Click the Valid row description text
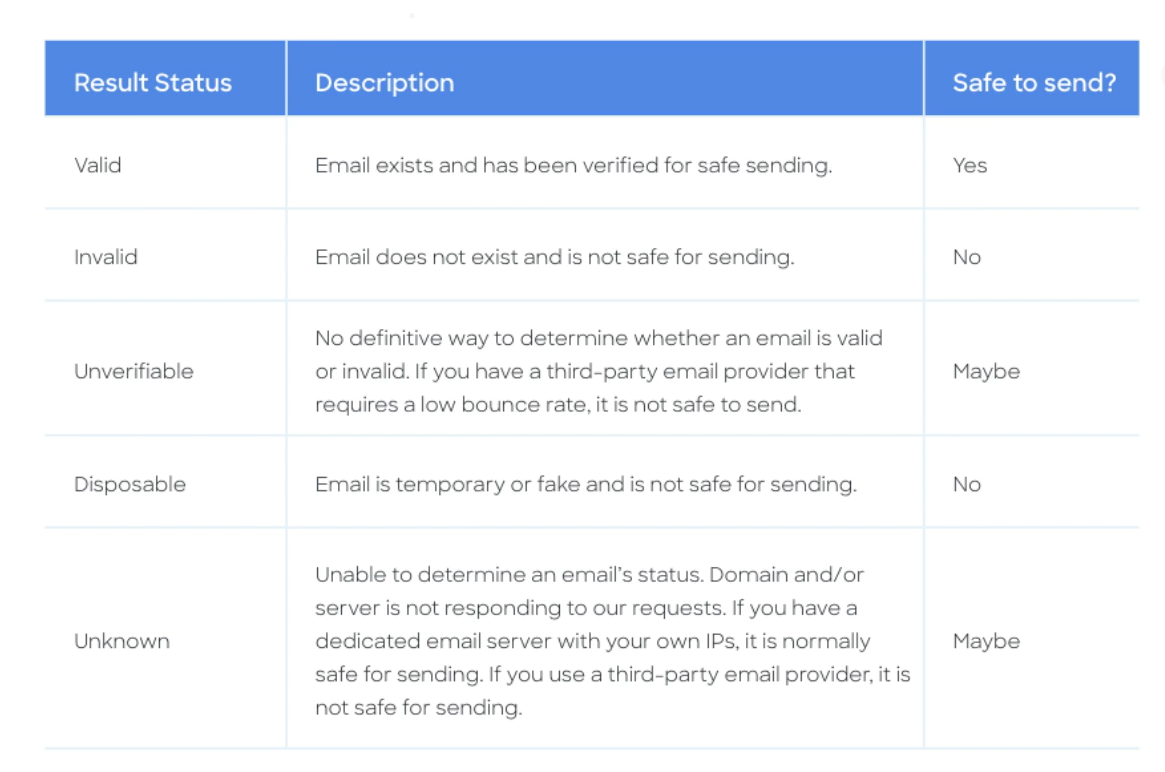Viewport: 1165px width, 772px height. (573, 165)
